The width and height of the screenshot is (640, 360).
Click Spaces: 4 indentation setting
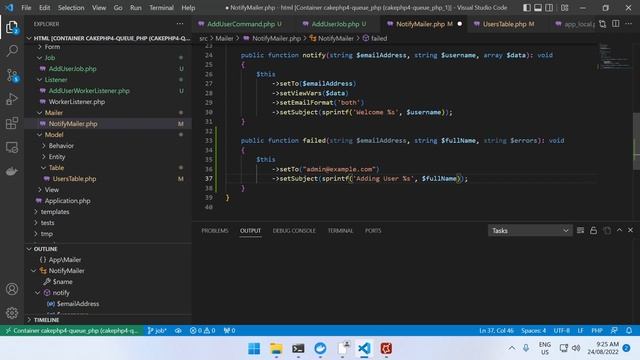click(533, 331)
